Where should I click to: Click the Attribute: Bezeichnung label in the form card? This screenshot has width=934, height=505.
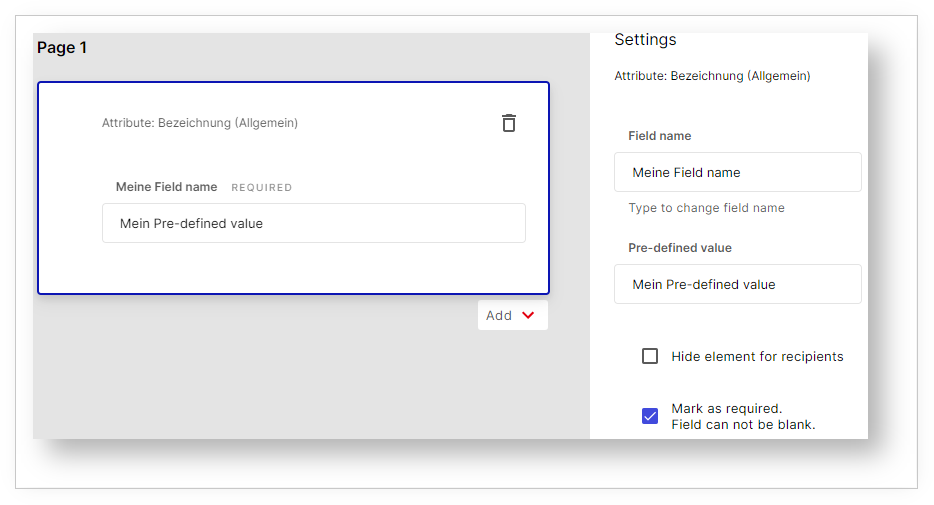click(200, 123)
